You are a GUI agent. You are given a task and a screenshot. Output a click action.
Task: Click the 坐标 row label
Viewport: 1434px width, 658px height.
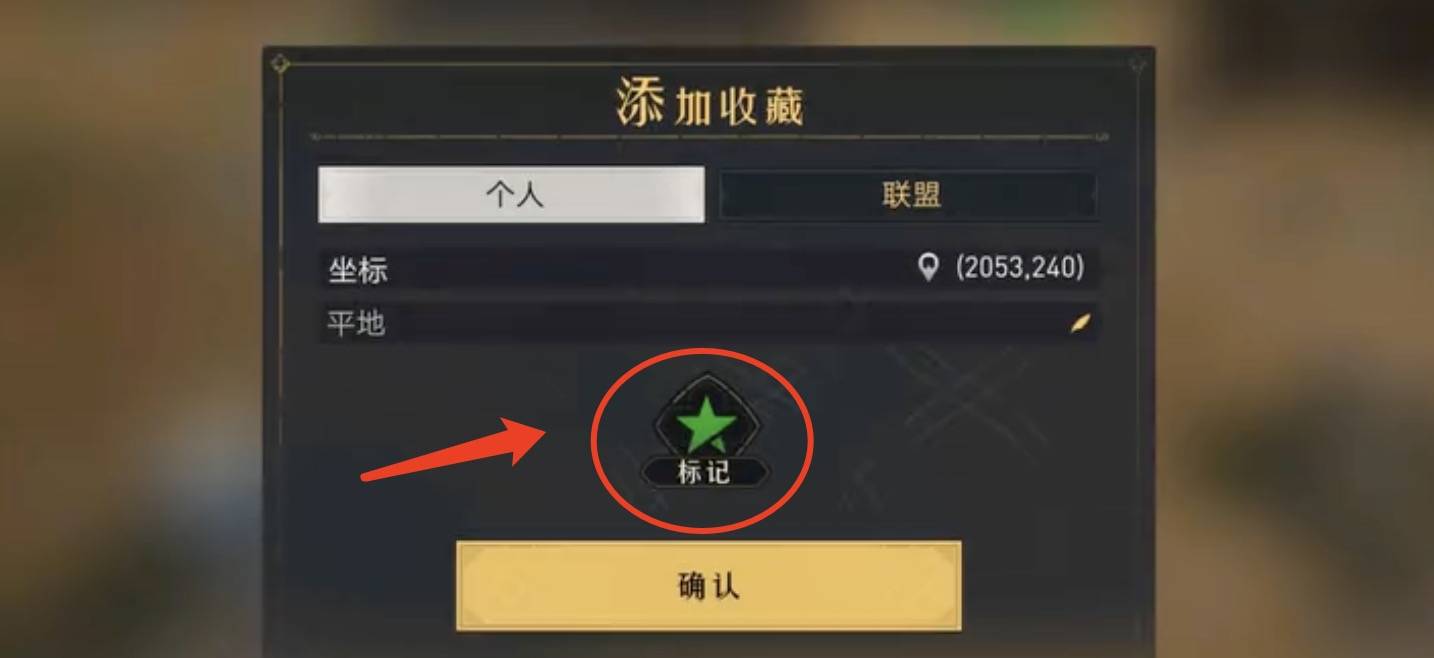pos(357,269)
